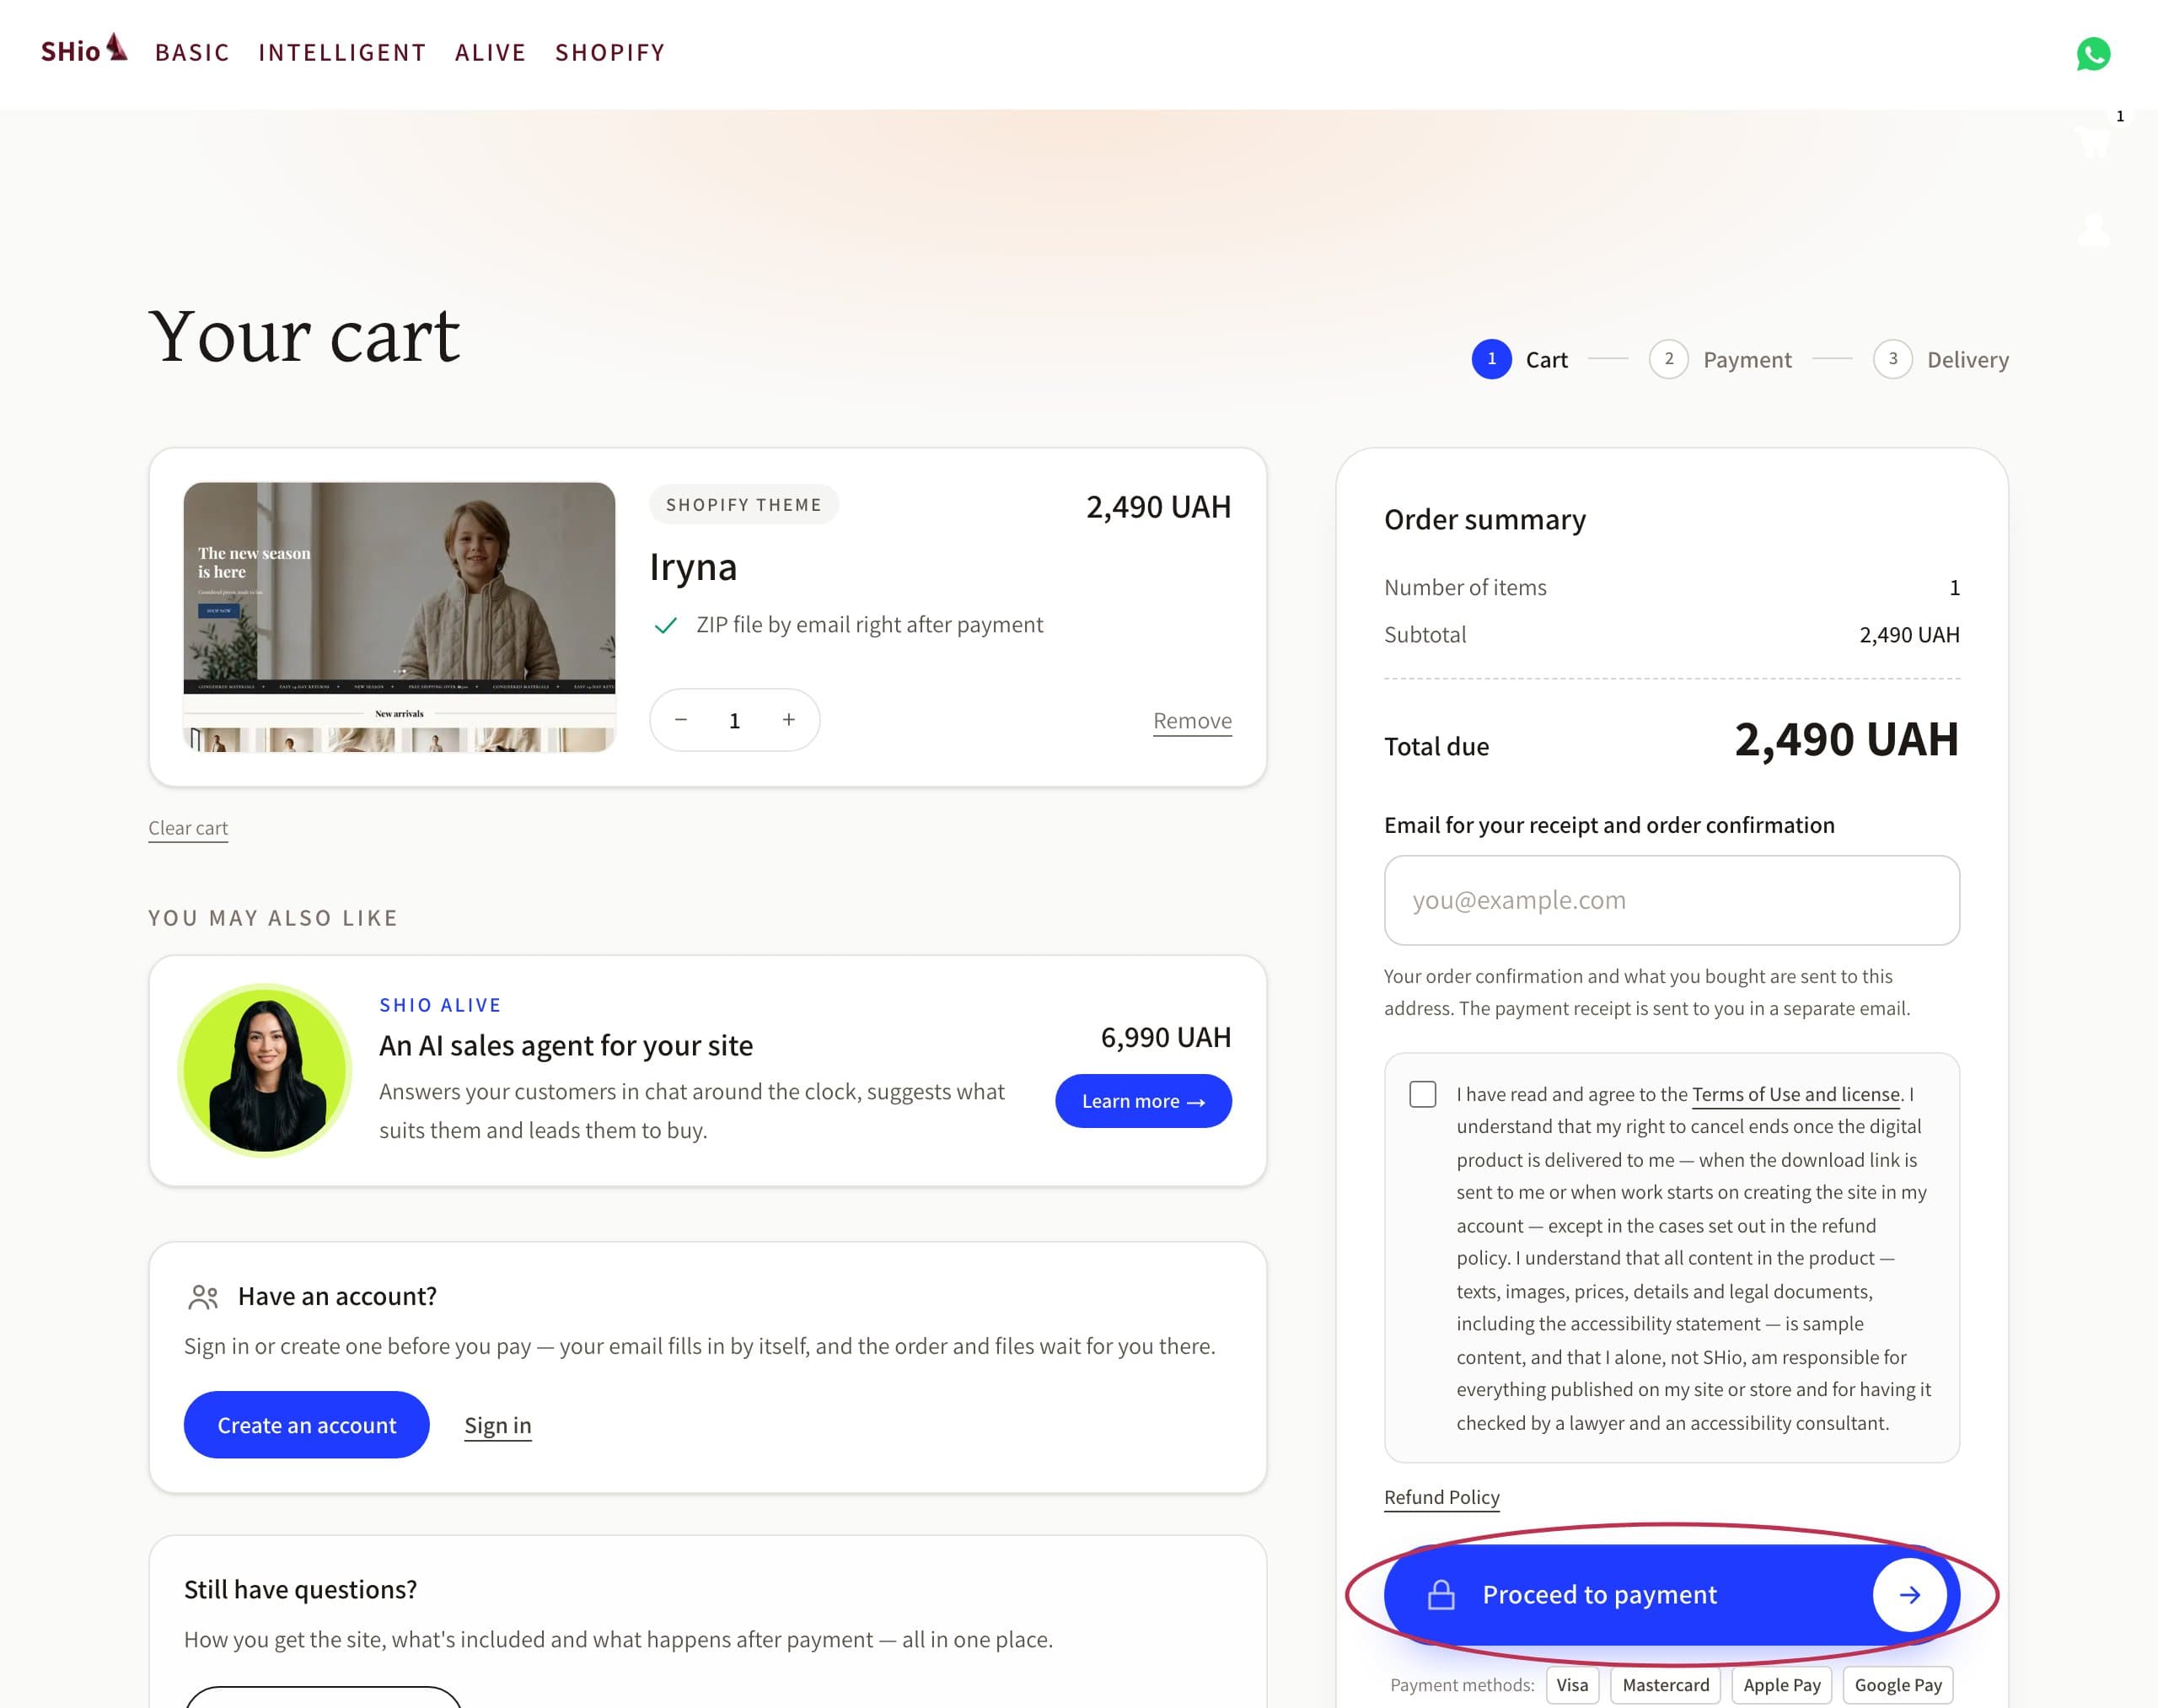Go to SHio logo home
The height and width of the screenshot is (1708, 2158).
click(x=84, y=49)
